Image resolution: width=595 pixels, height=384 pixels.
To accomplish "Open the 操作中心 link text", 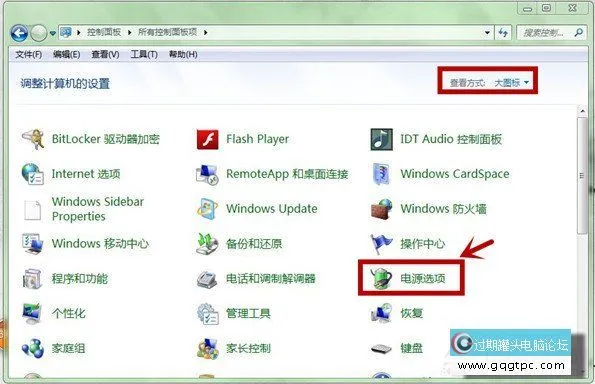I will click(x=422, y=244).
